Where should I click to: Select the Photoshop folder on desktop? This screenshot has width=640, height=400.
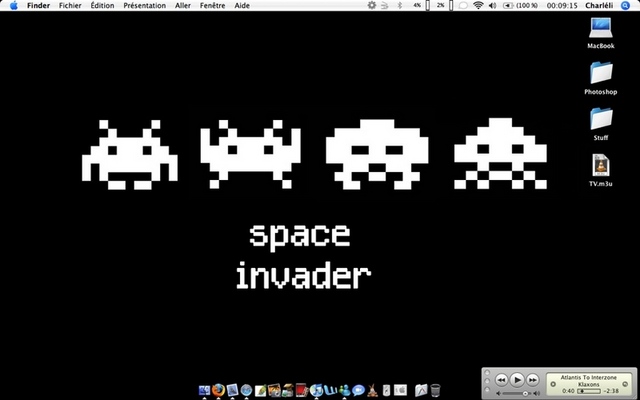[600, 73]
